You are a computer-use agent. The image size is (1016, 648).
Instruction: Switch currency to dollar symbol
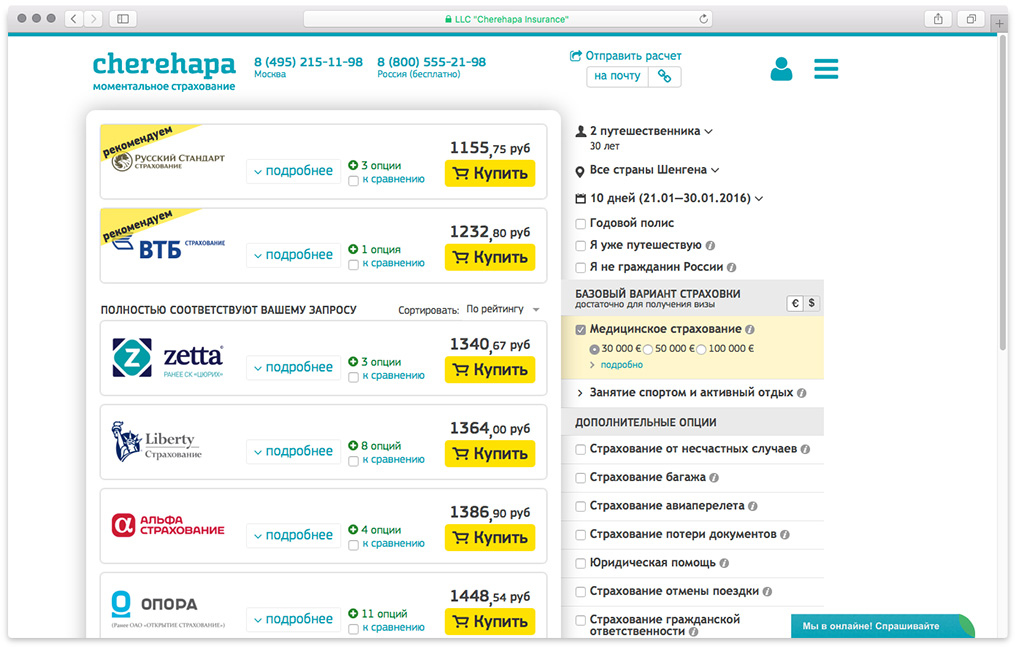(x=811, y=303)
